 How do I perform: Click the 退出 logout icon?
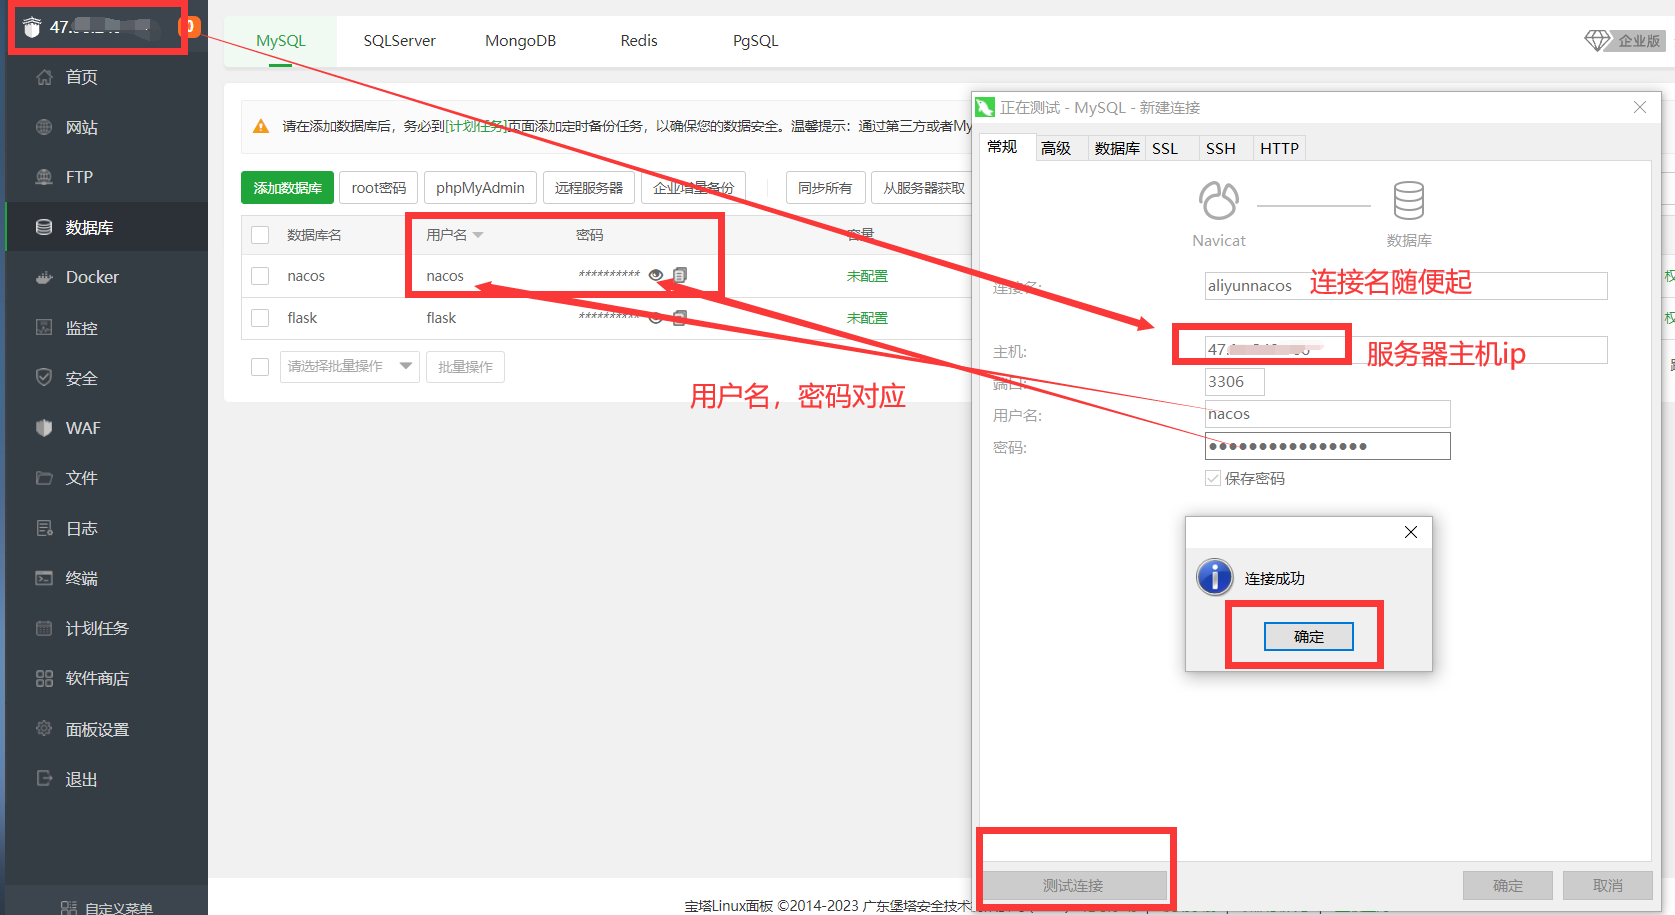pyautogui.click(x=44, y=778)
